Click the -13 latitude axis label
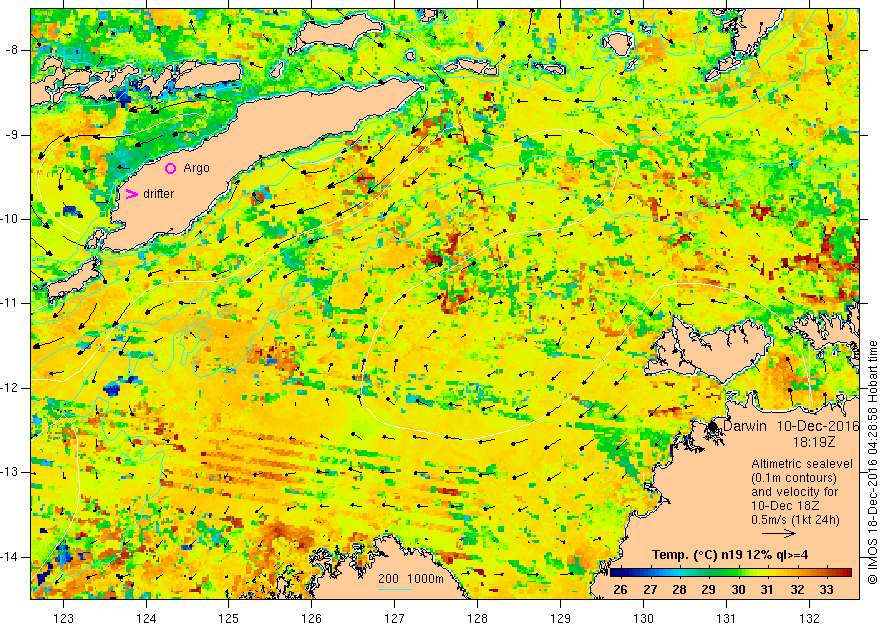 (x=11, y=472)
